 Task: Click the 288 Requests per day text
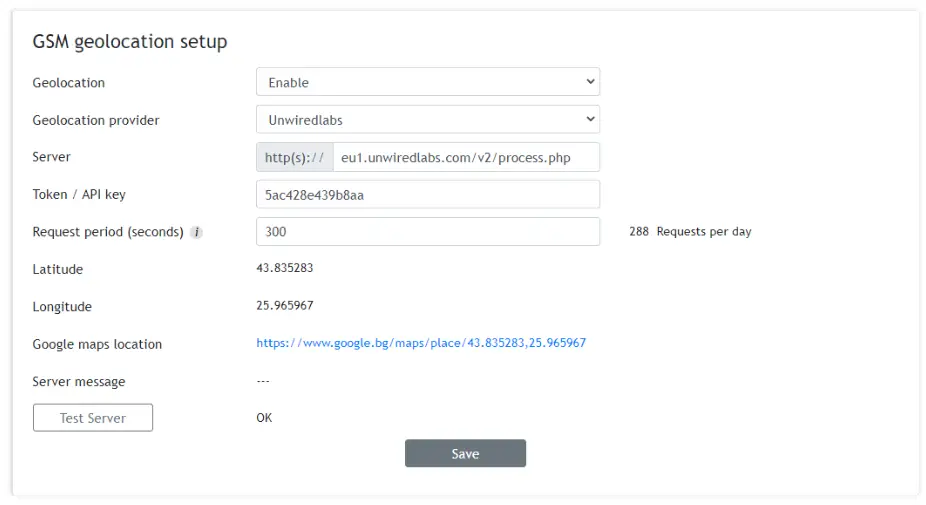tap(690, 232)
